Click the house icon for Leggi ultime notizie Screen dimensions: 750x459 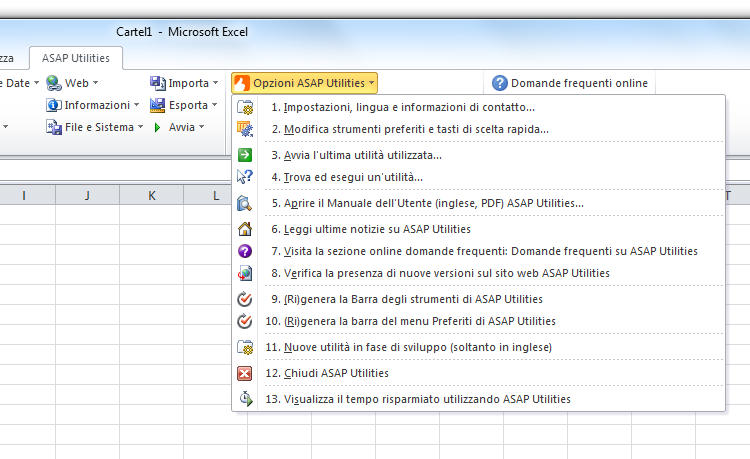(x=245, y=229)
